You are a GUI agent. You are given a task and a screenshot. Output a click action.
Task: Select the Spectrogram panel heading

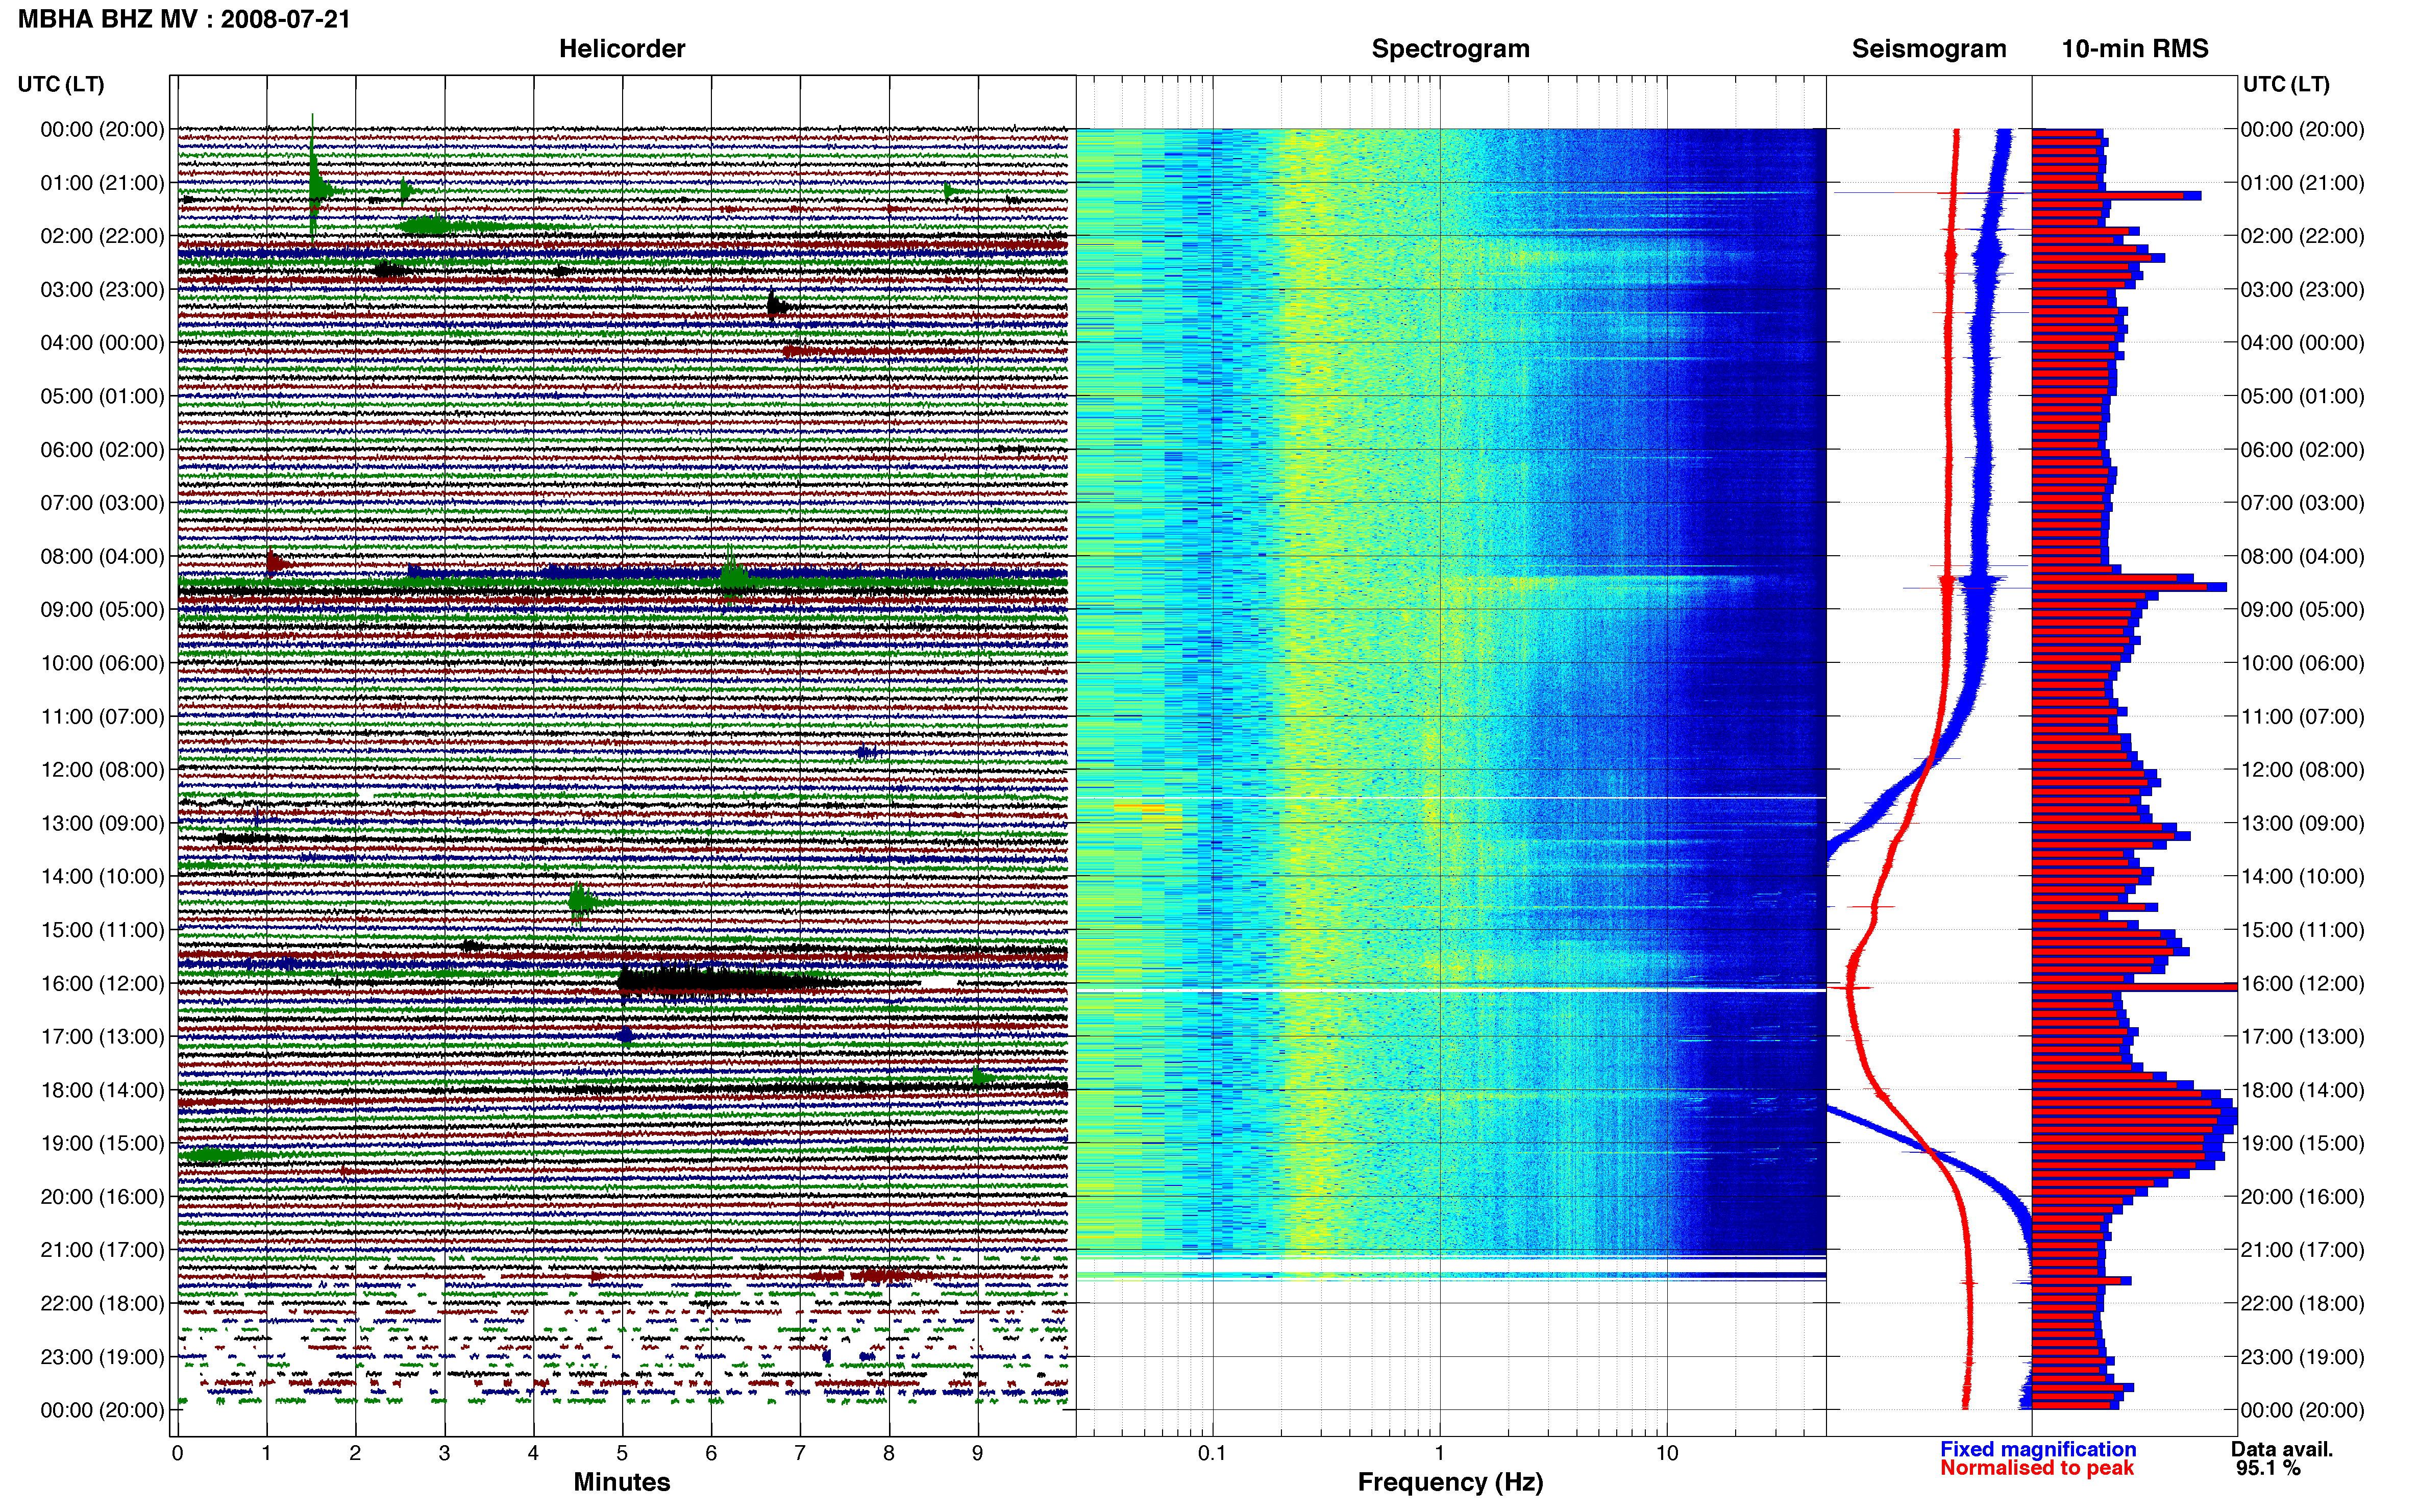pyautogui.click(x=1450, y=48)
